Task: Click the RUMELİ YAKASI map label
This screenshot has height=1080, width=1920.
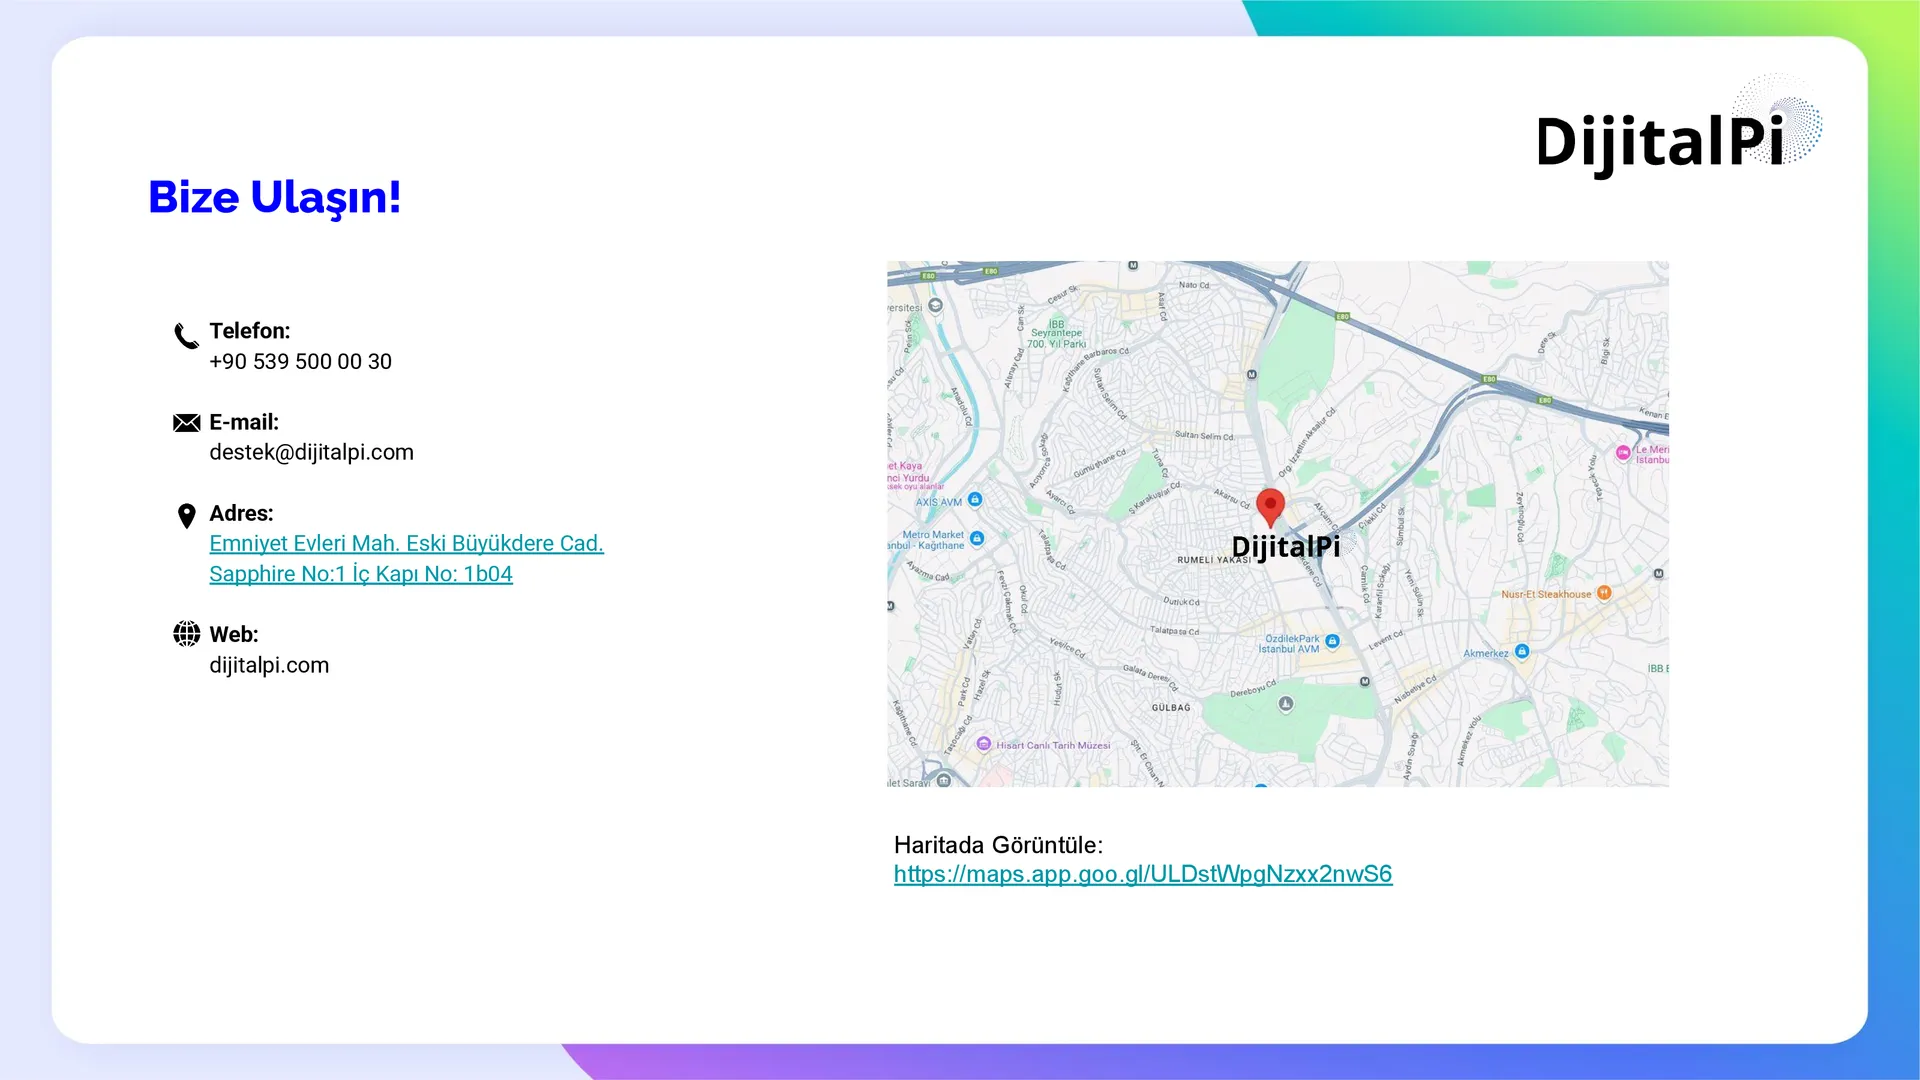Action: pos(1214,560)
